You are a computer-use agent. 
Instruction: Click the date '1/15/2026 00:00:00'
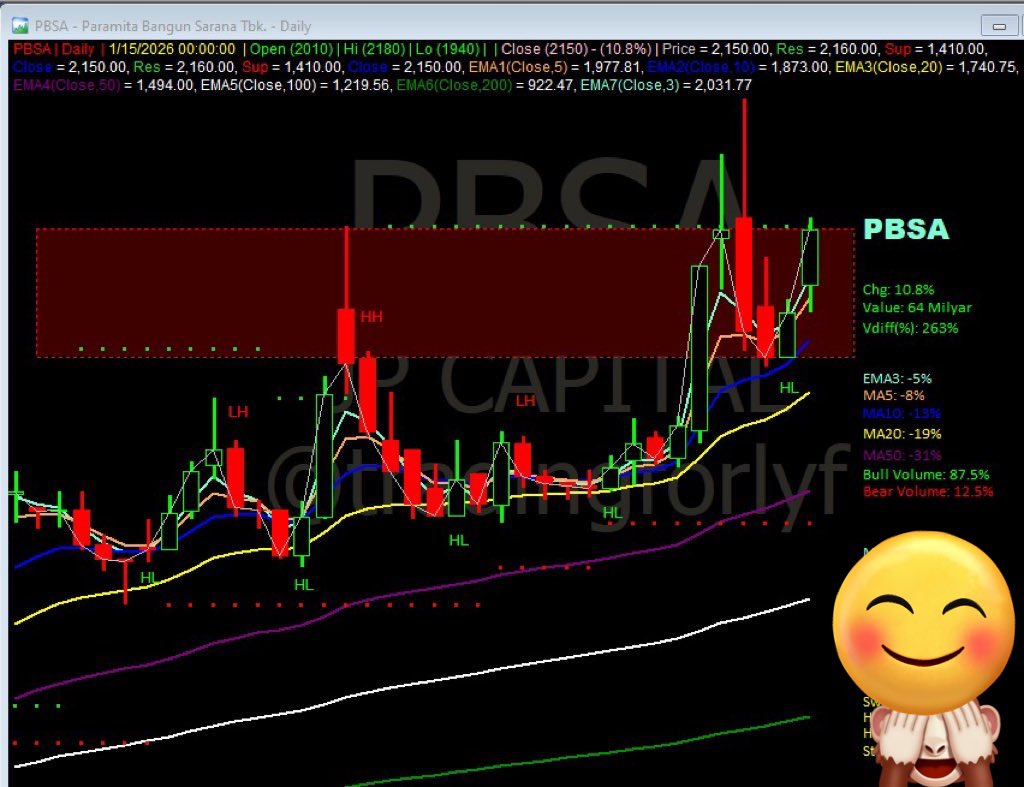(172, 49)
